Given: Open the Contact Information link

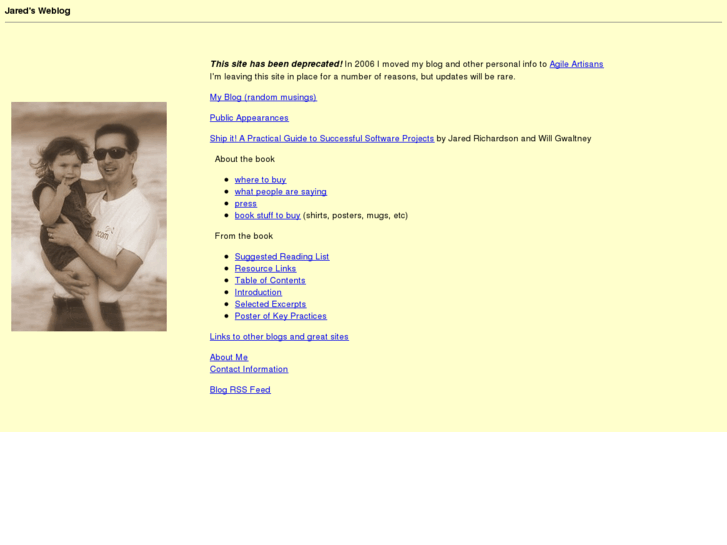Looking at the screenshot, I should coord(249,369).
